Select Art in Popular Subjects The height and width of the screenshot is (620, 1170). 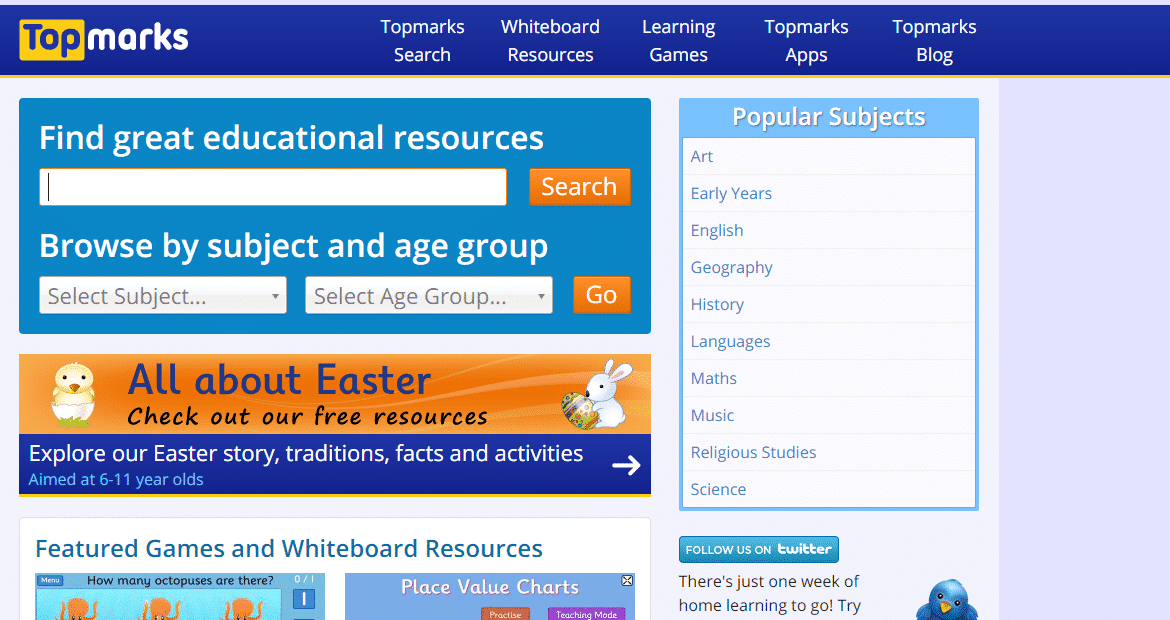tap(829, 156)
